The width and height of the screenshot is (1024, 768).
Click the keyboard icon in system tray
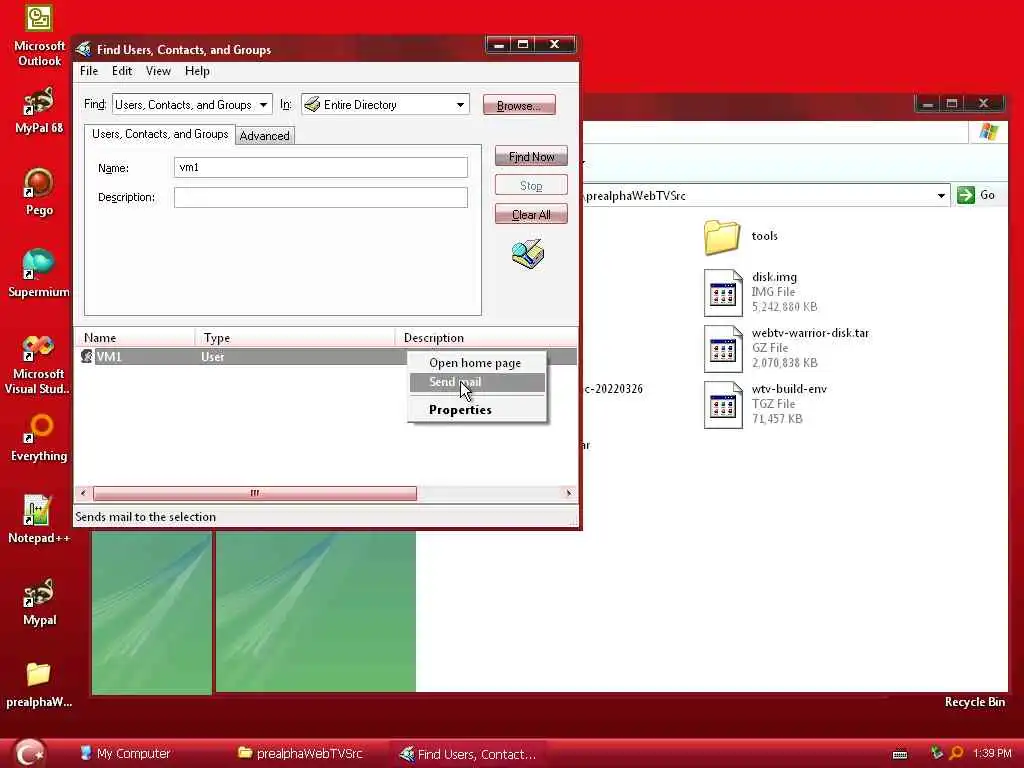click(x=900, y=755)
